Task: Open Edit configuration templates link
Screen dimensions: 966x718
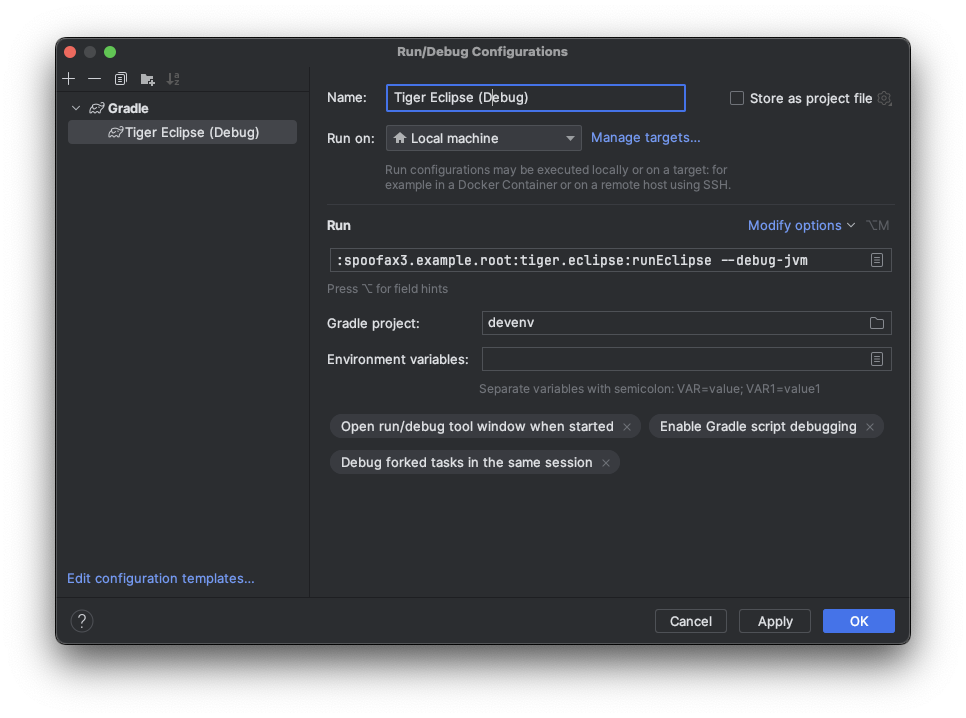Action: [x=160, y=578]
